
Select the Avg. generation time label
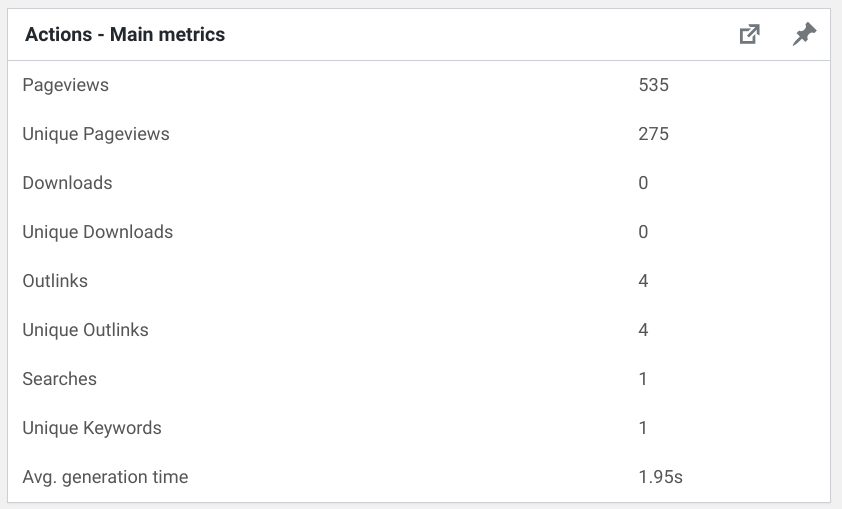(105, 477)
